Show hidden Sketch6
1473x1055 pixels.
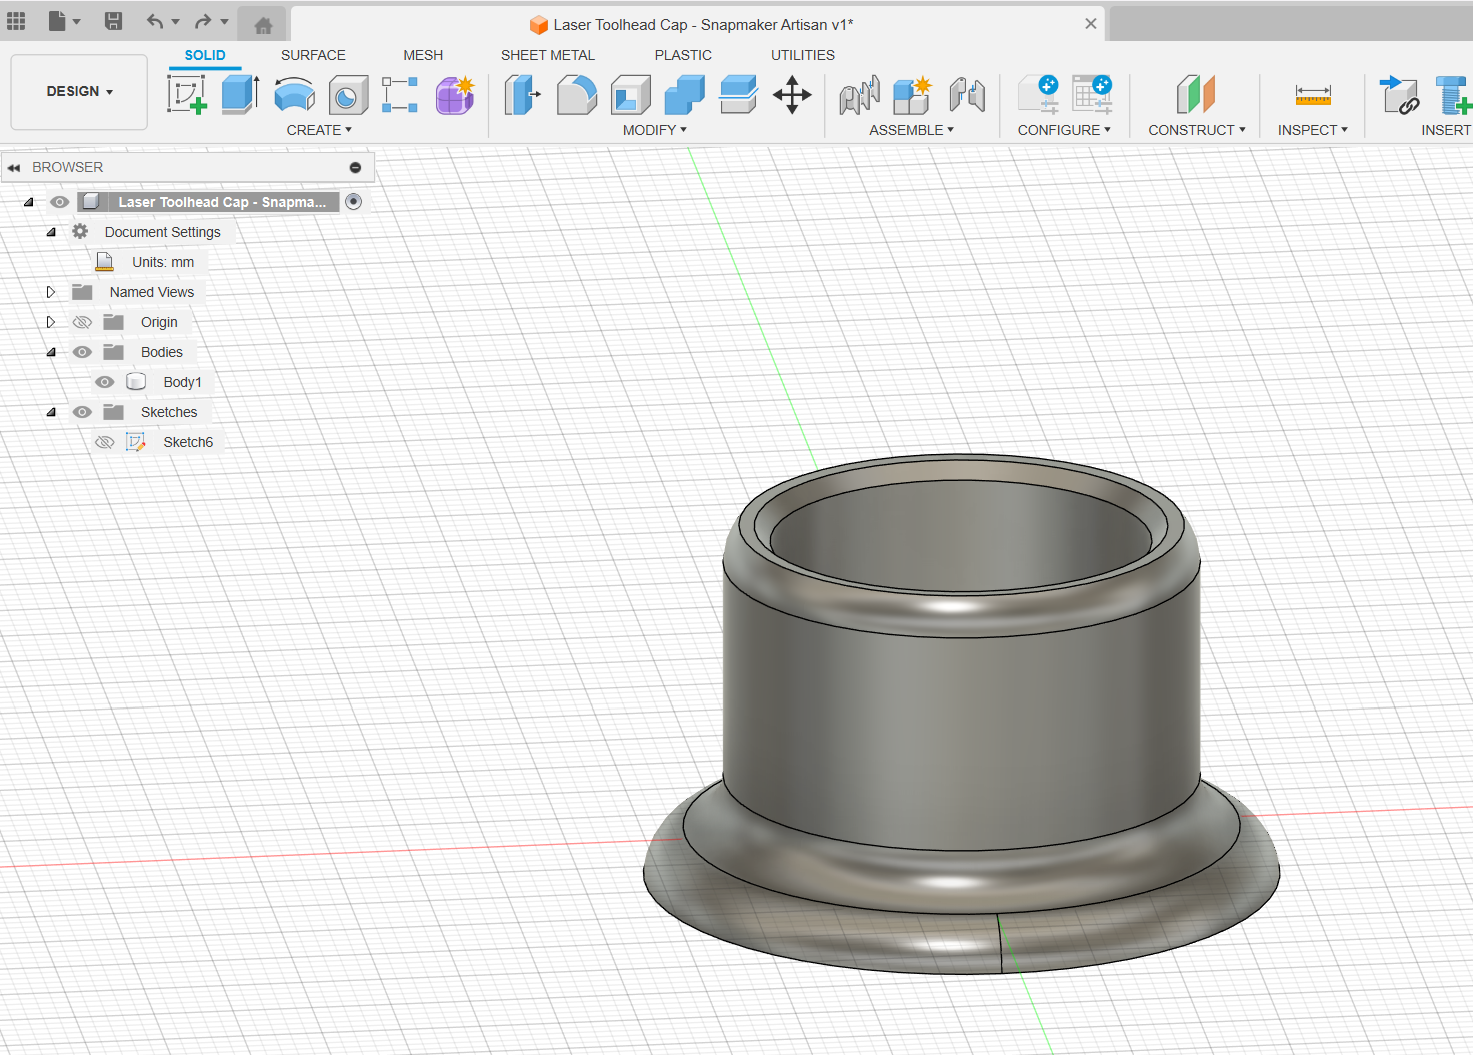(x=104, y=442)
